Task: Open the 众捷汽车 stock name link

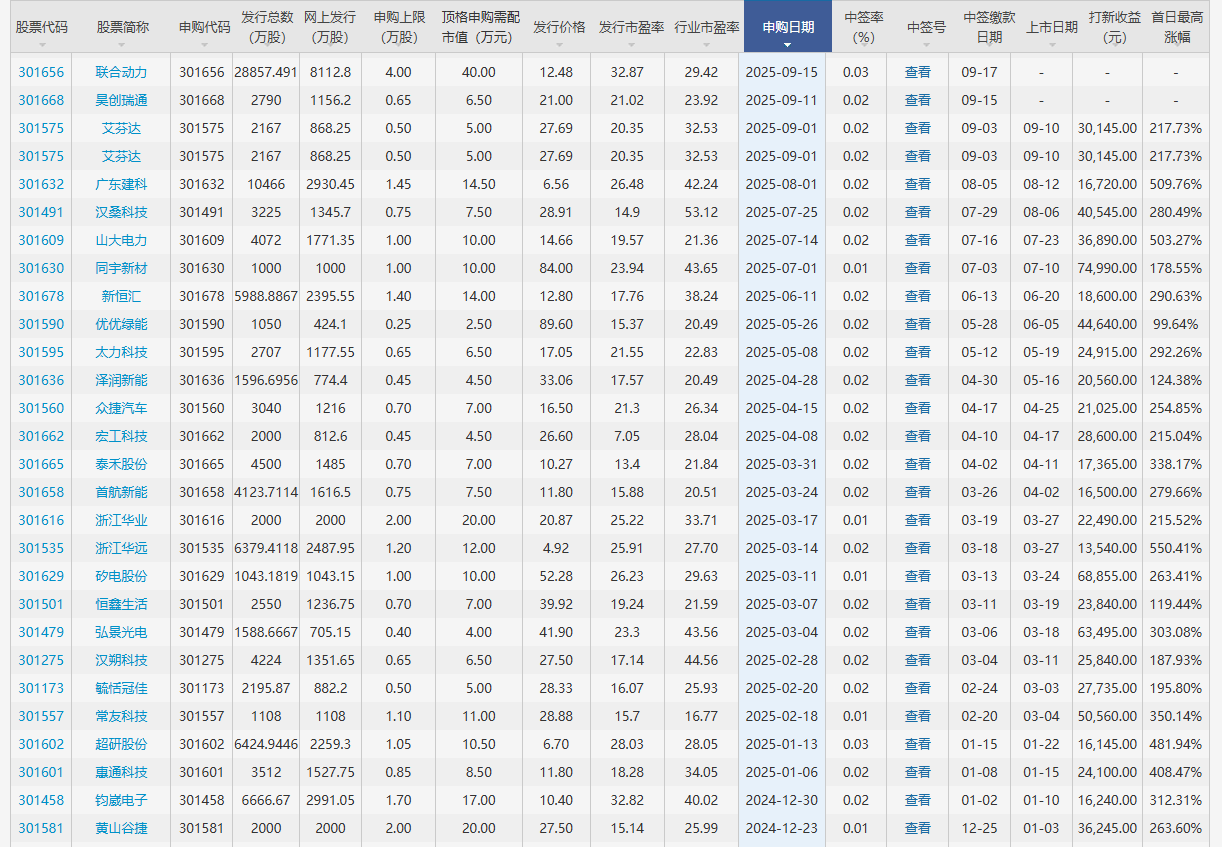Action: click(x=121, y=408)
